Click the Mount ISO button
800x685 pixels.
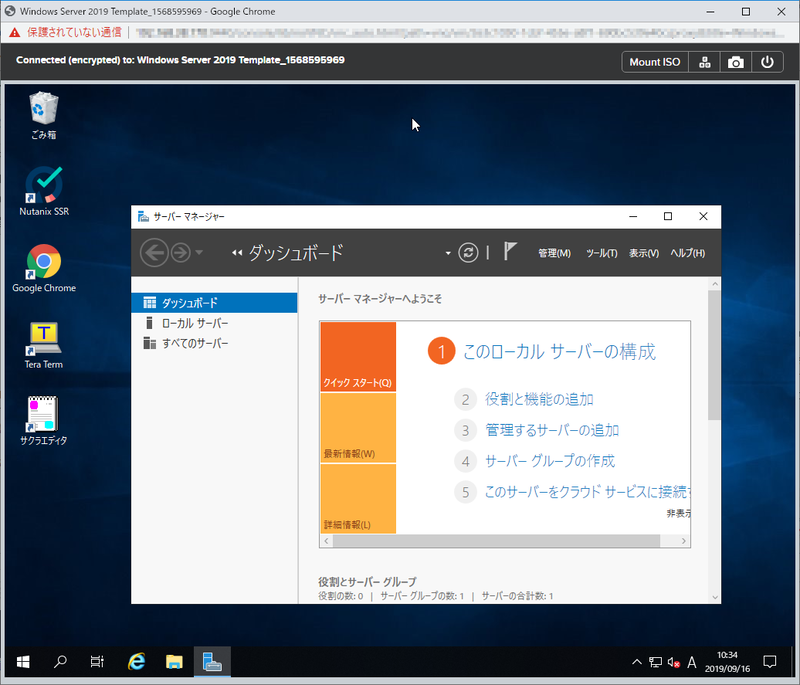(655, 62)
